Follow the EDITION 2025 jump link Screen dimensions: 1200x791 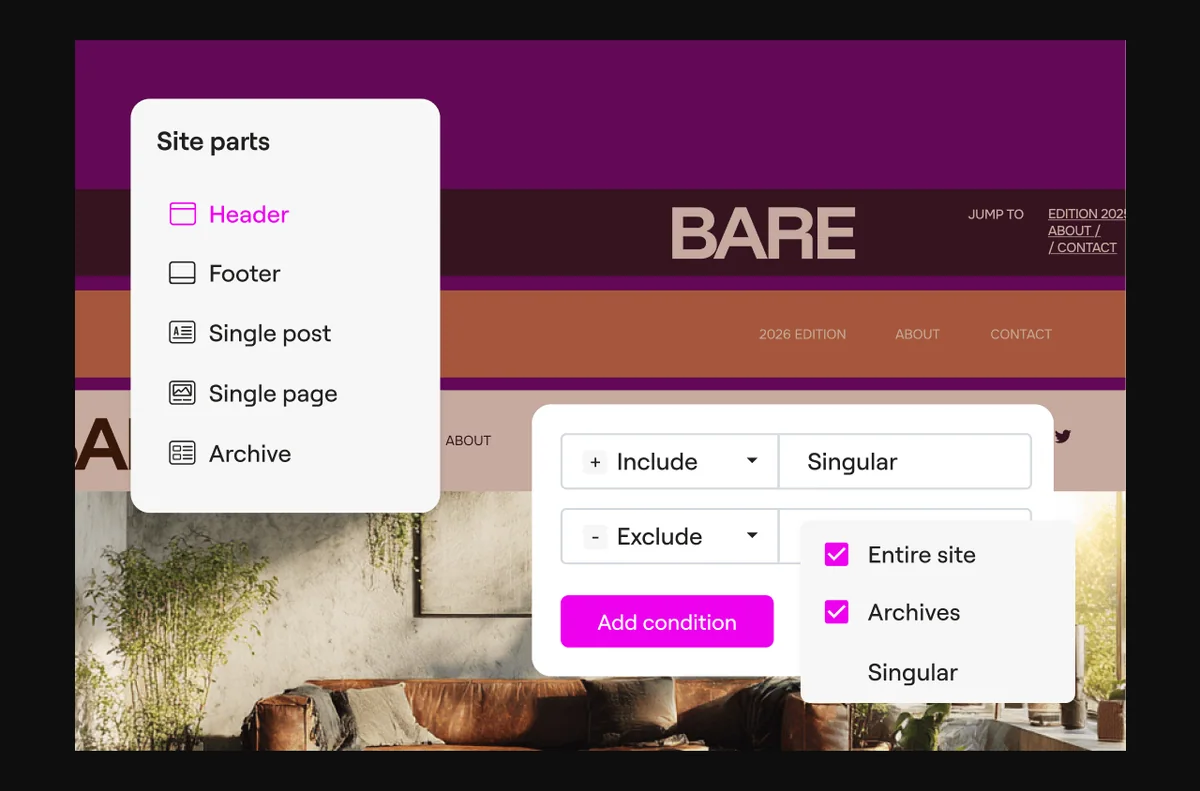[1087, 214]
